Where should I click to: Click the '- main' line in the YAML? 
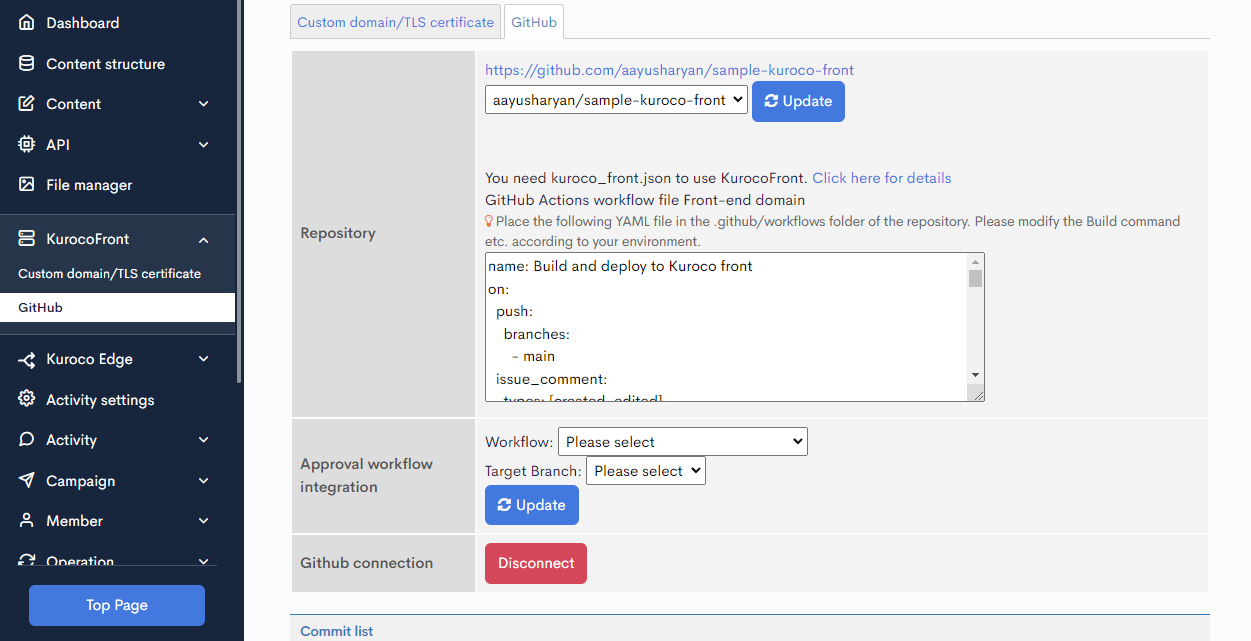[x=533, y=357]
